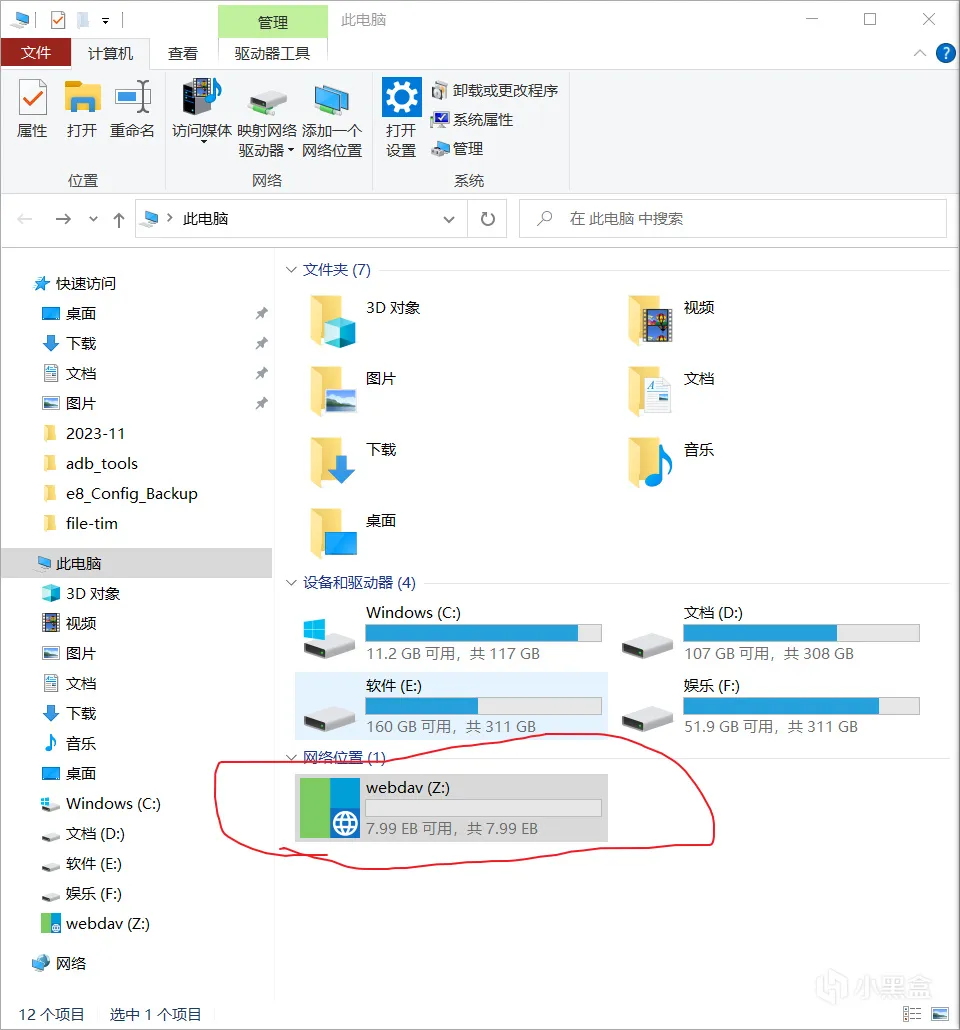Select the 文档 (D:) drive tile
The height and width of the screenshot is (1030, 960).
(x=769, y=633)
